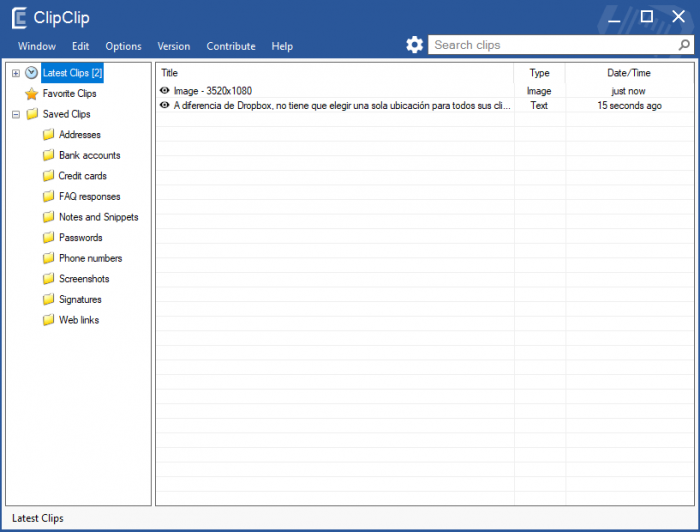The height and width of the screenshot is (532, 700).
Task: Open the Contribute menu
Action: tap(231, 46)
